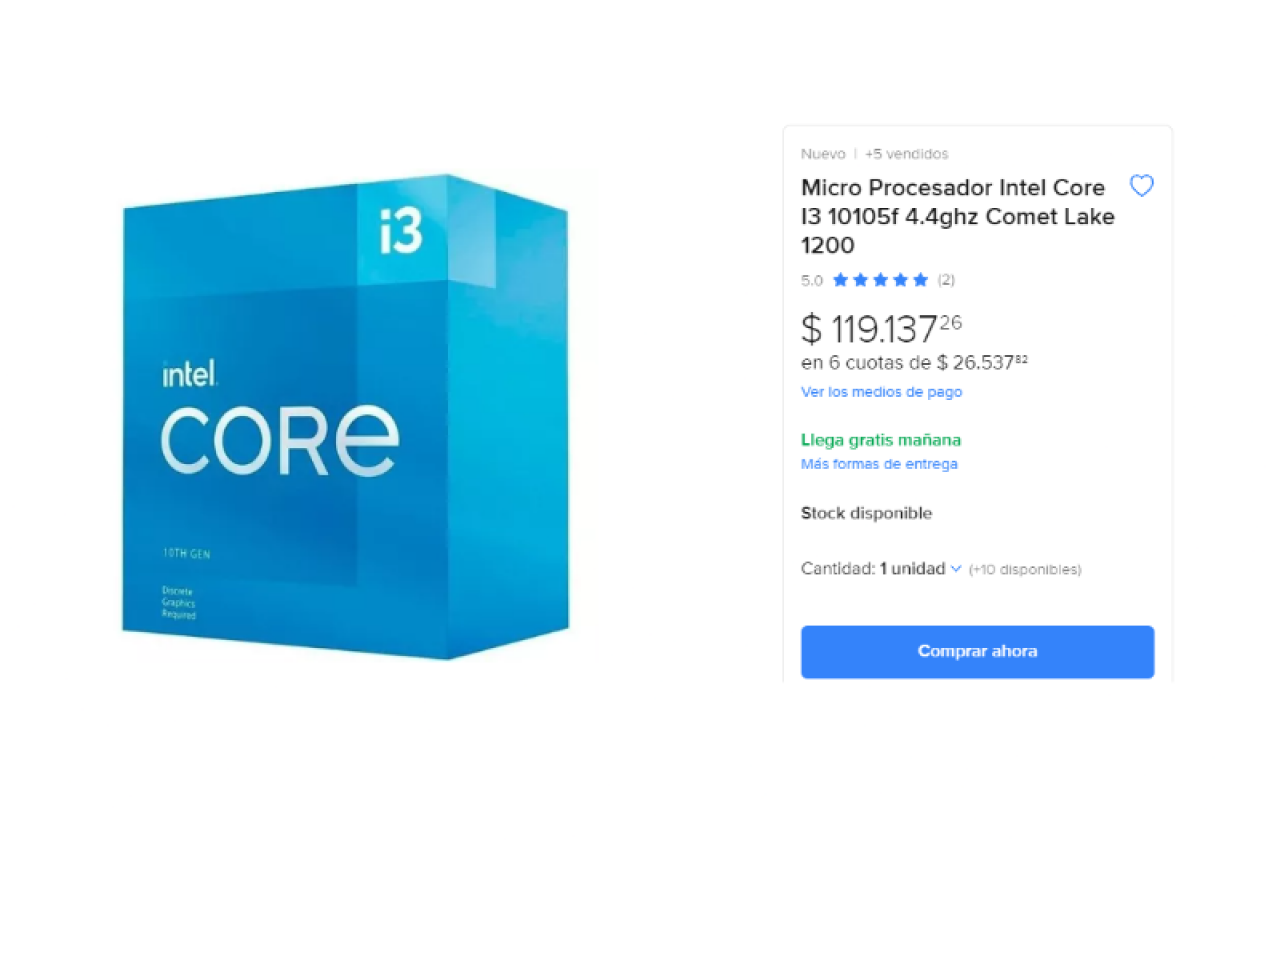Open the i3 processor box image
Image resolution: width=1280 pixels, height=960 pixels.
click(346, 417)
